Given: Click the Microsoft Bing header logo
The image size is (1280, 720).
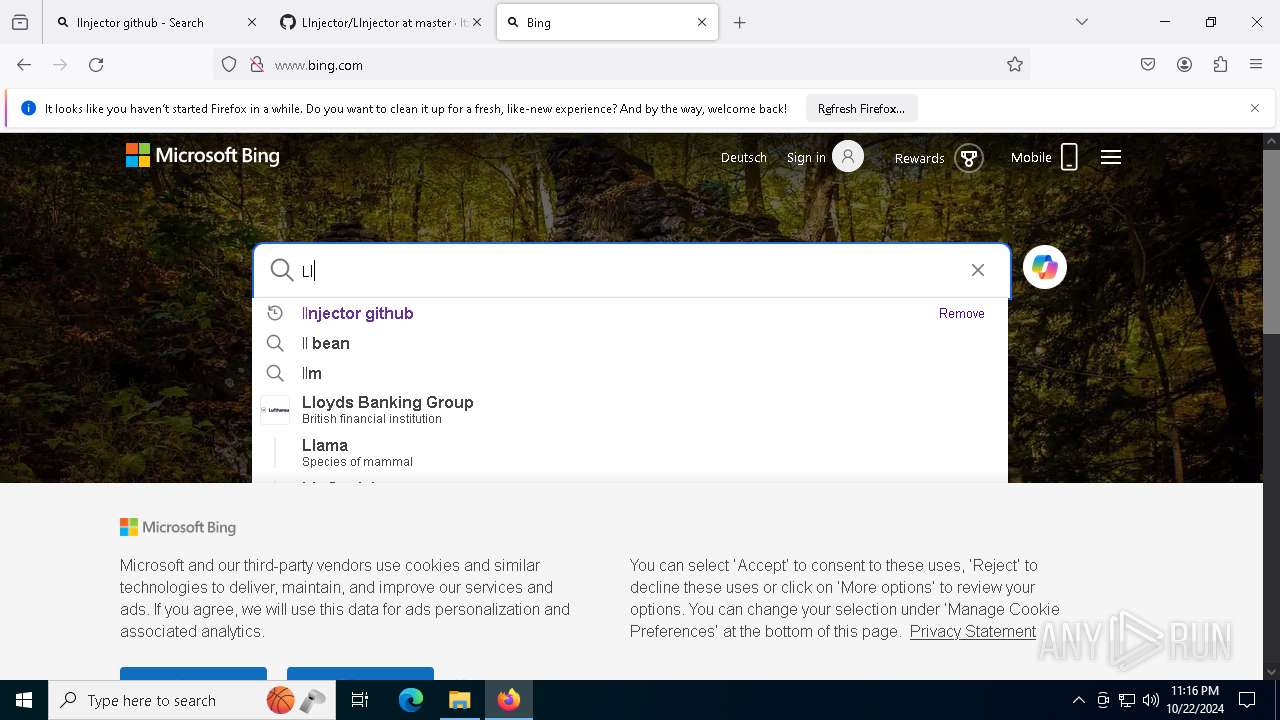Looking at the screenshot, I should (x=203, y=156).
